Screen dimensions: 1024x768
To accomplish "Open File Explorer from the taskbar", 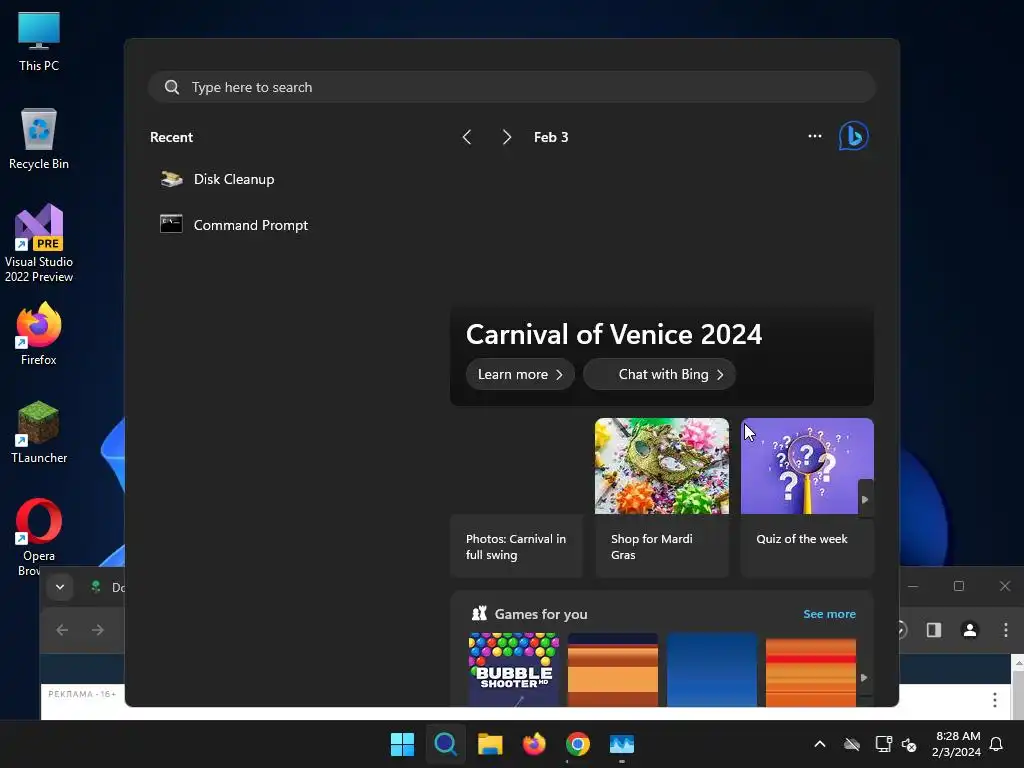I will point(490,744).
